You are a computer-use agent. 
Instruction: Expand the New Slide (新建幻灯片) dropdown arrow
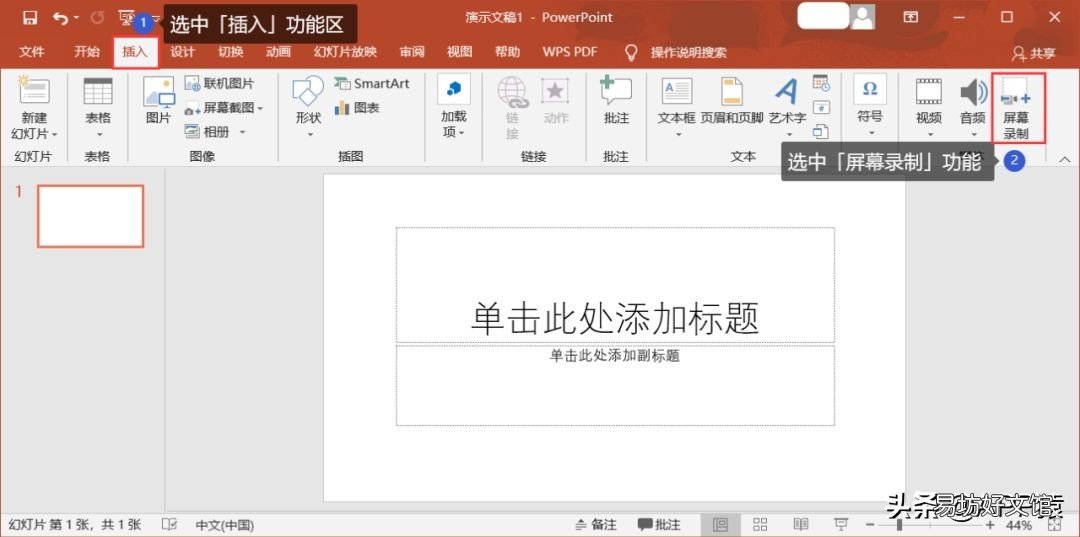54,134
